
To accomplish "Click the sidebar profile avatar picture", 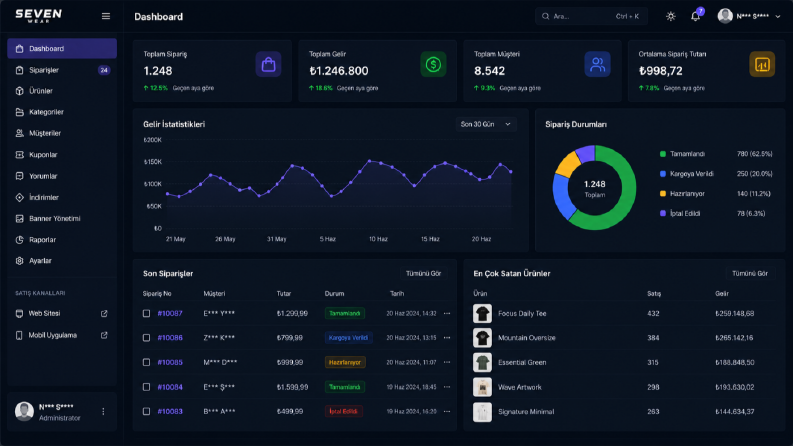I will tap(24, 412).
